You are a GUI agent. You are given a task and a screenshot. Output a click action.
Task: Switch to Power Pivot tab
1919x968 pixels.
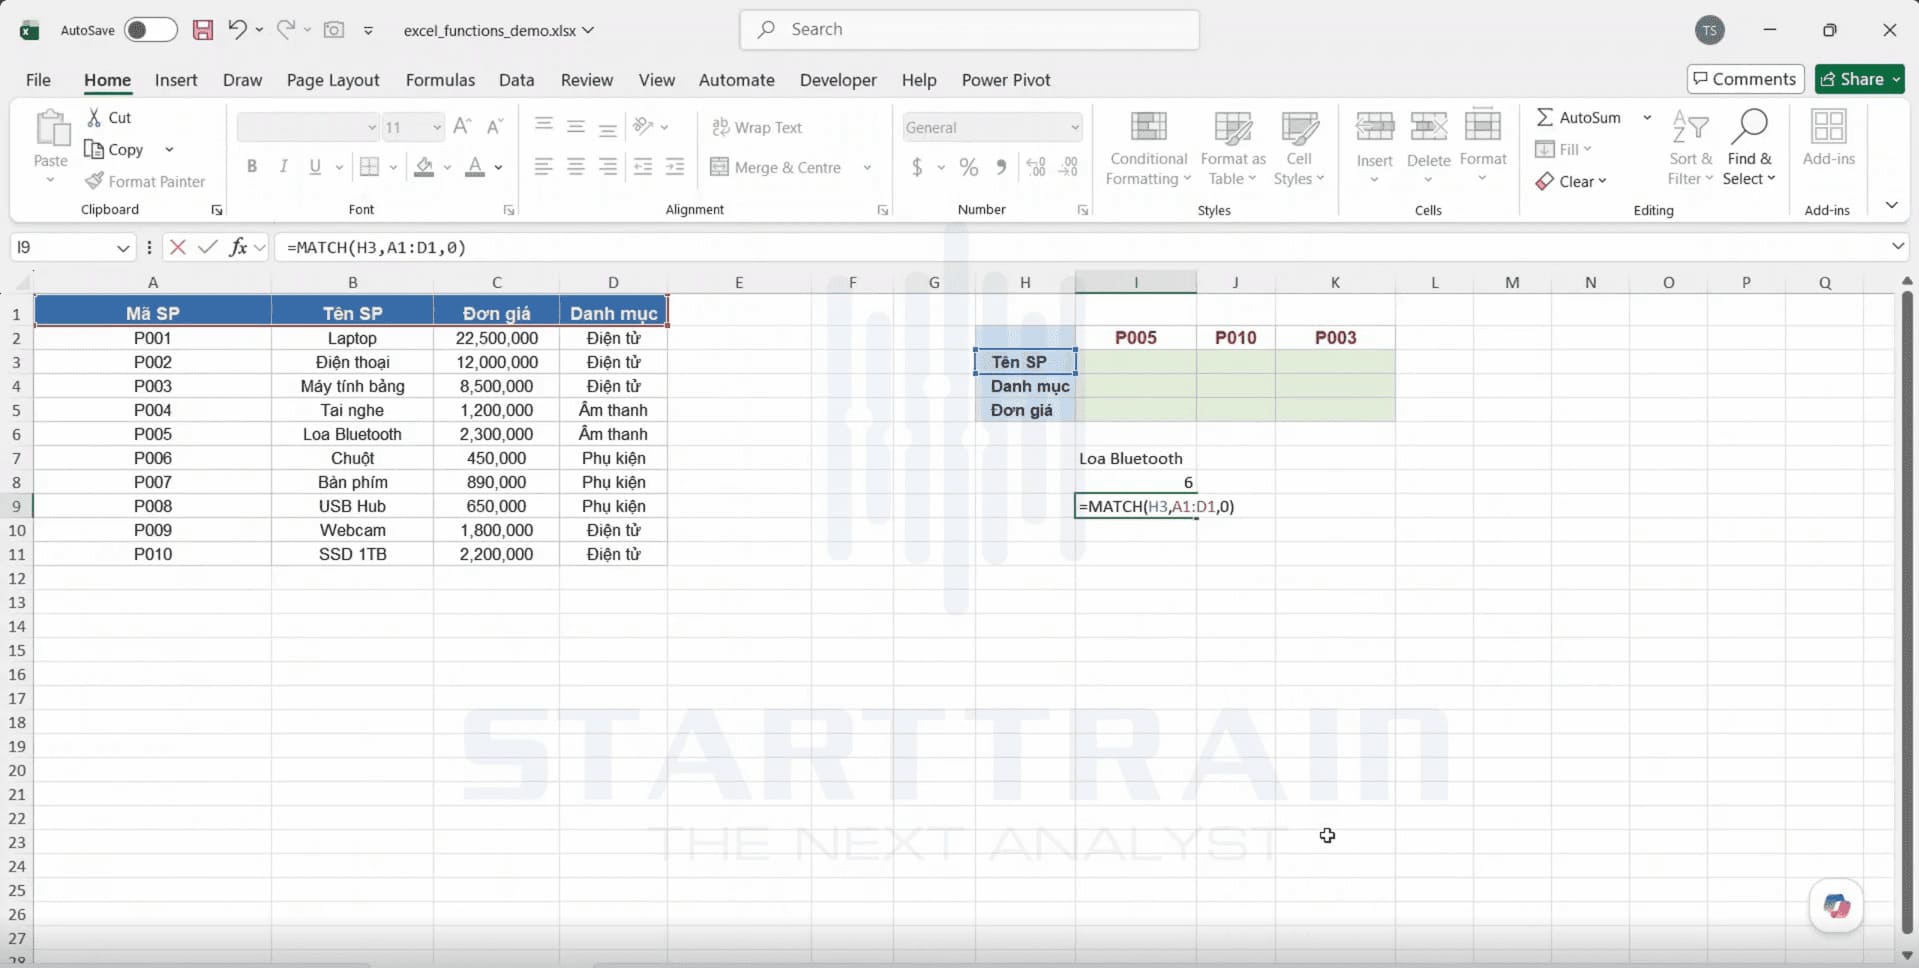click(x=1006, y=80)
